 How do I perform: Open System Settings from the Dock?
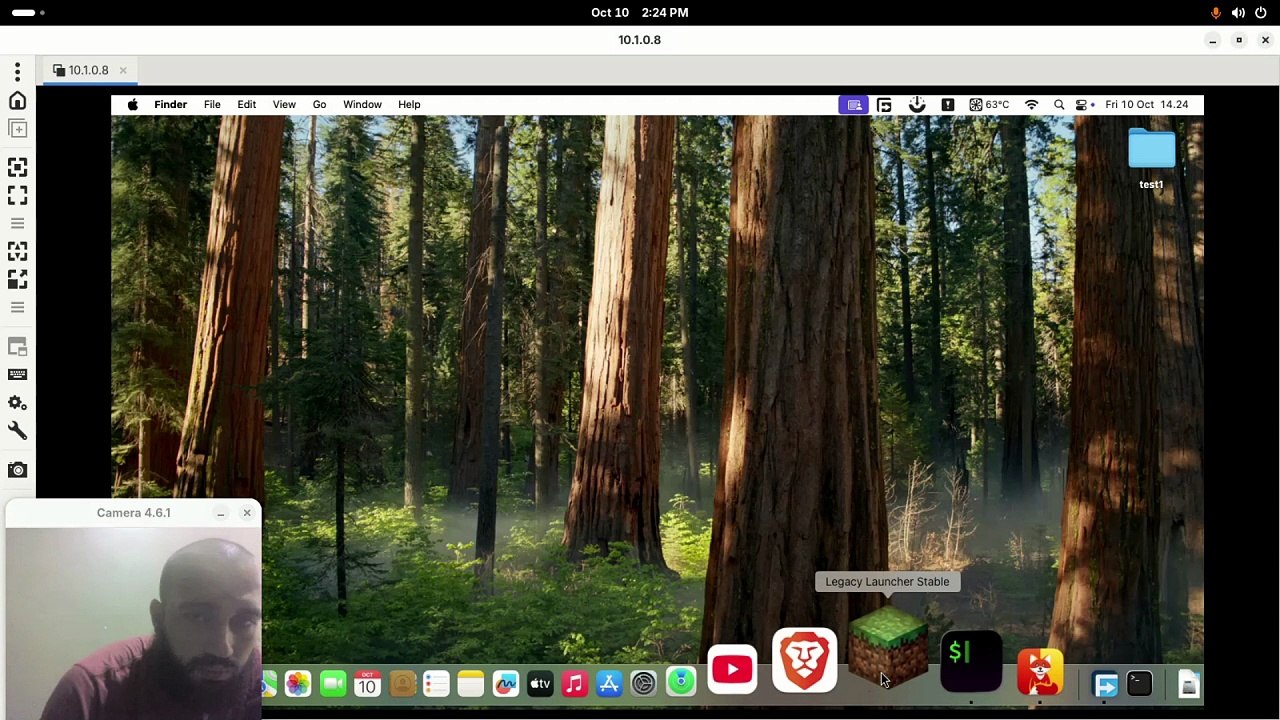pyautogui.click(x=643, y=683)
